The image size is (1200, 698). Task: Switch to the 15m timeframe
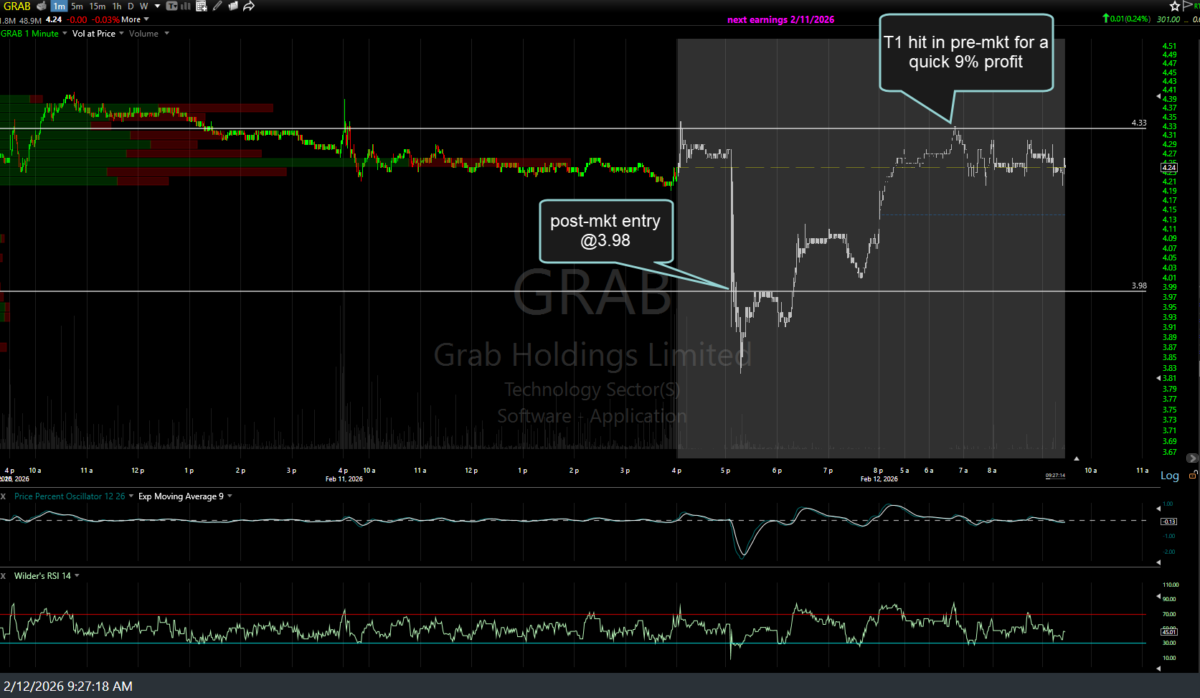[96, 6]
